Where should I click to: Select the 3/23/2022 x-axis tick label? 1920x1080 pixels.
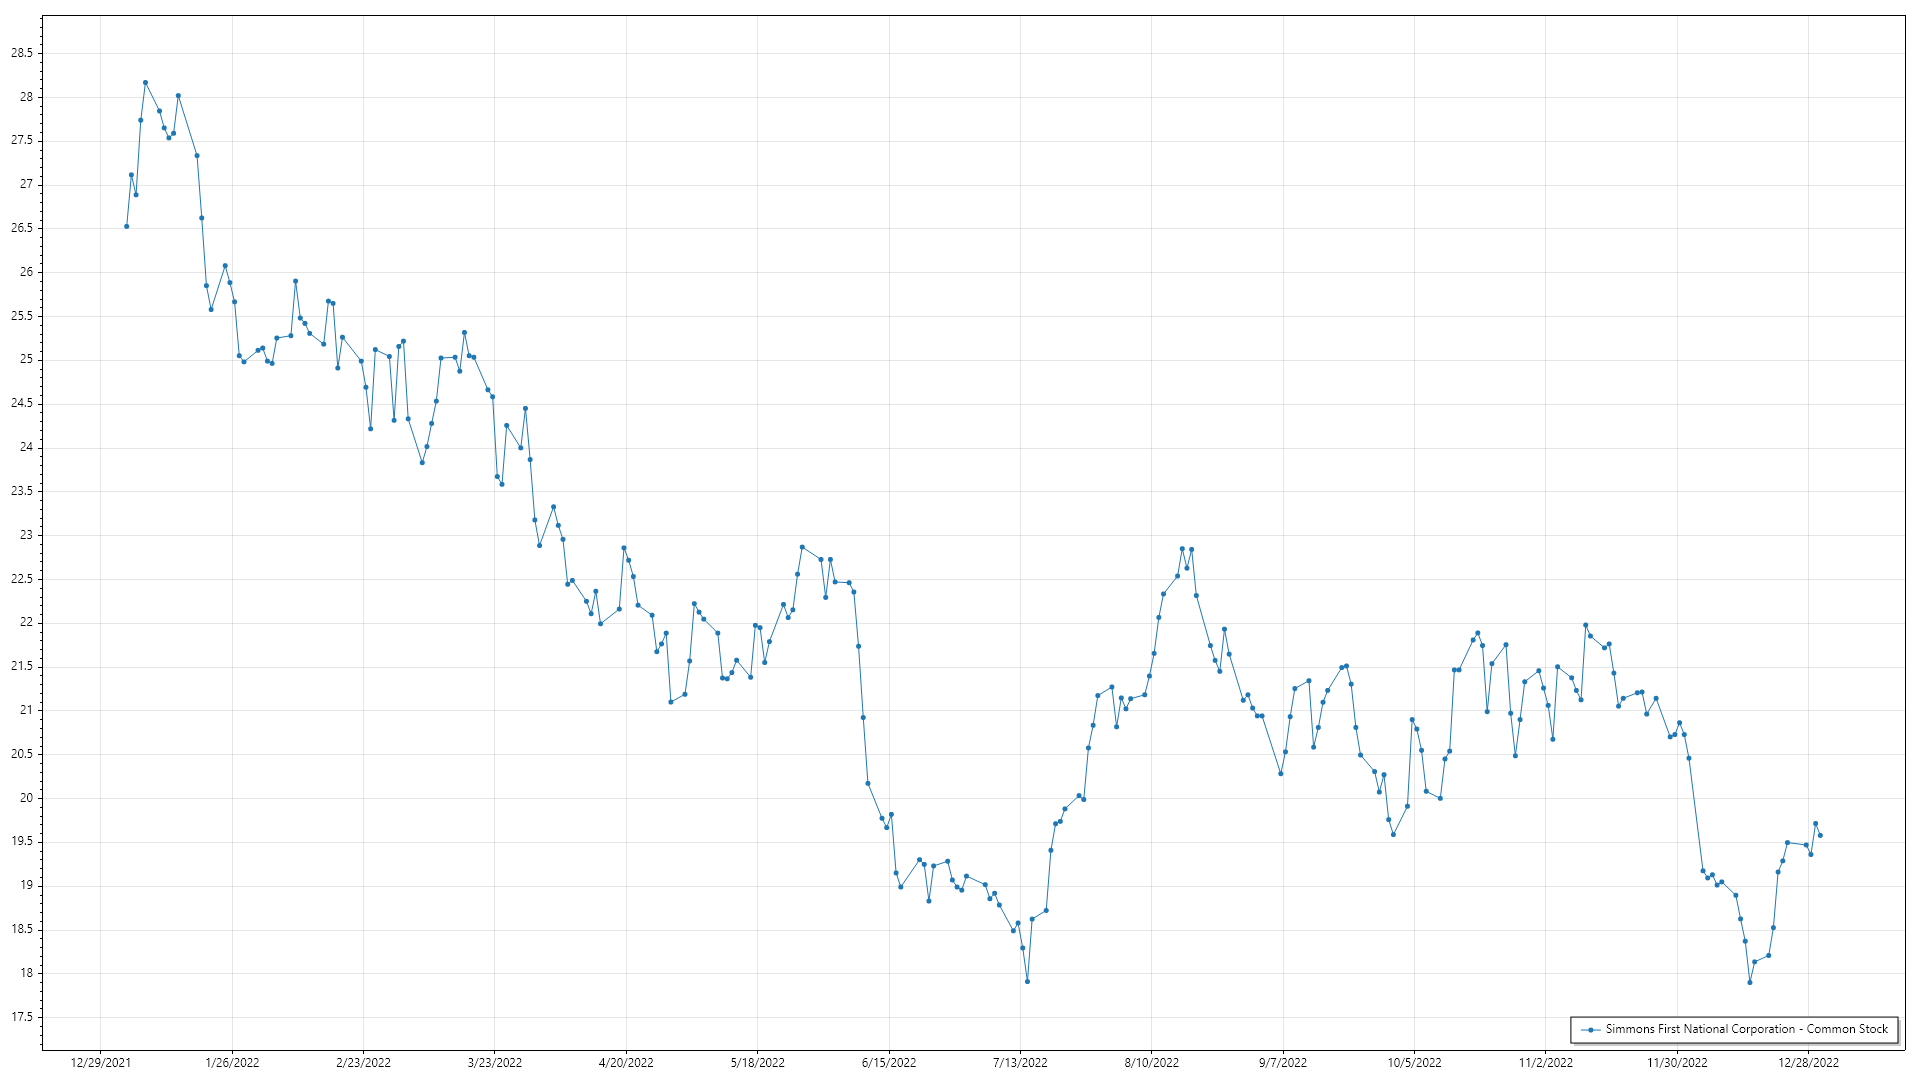point(495,1063)
